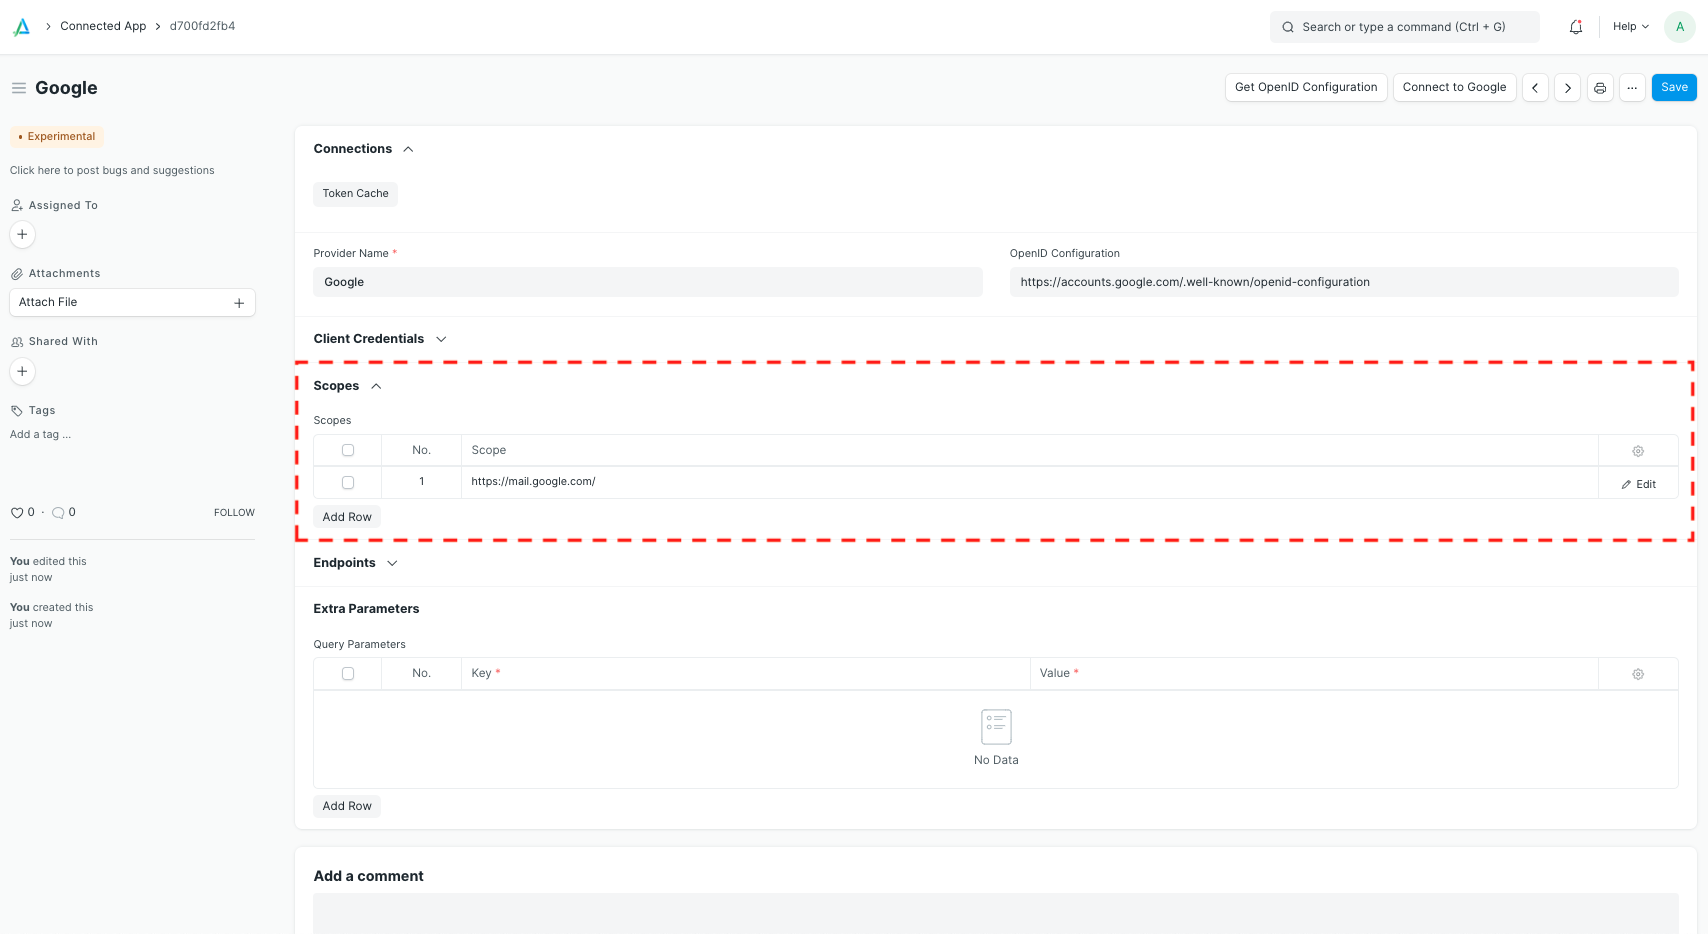Click the Attach File button
This screenshot has width=1708, height=934.
132,303
